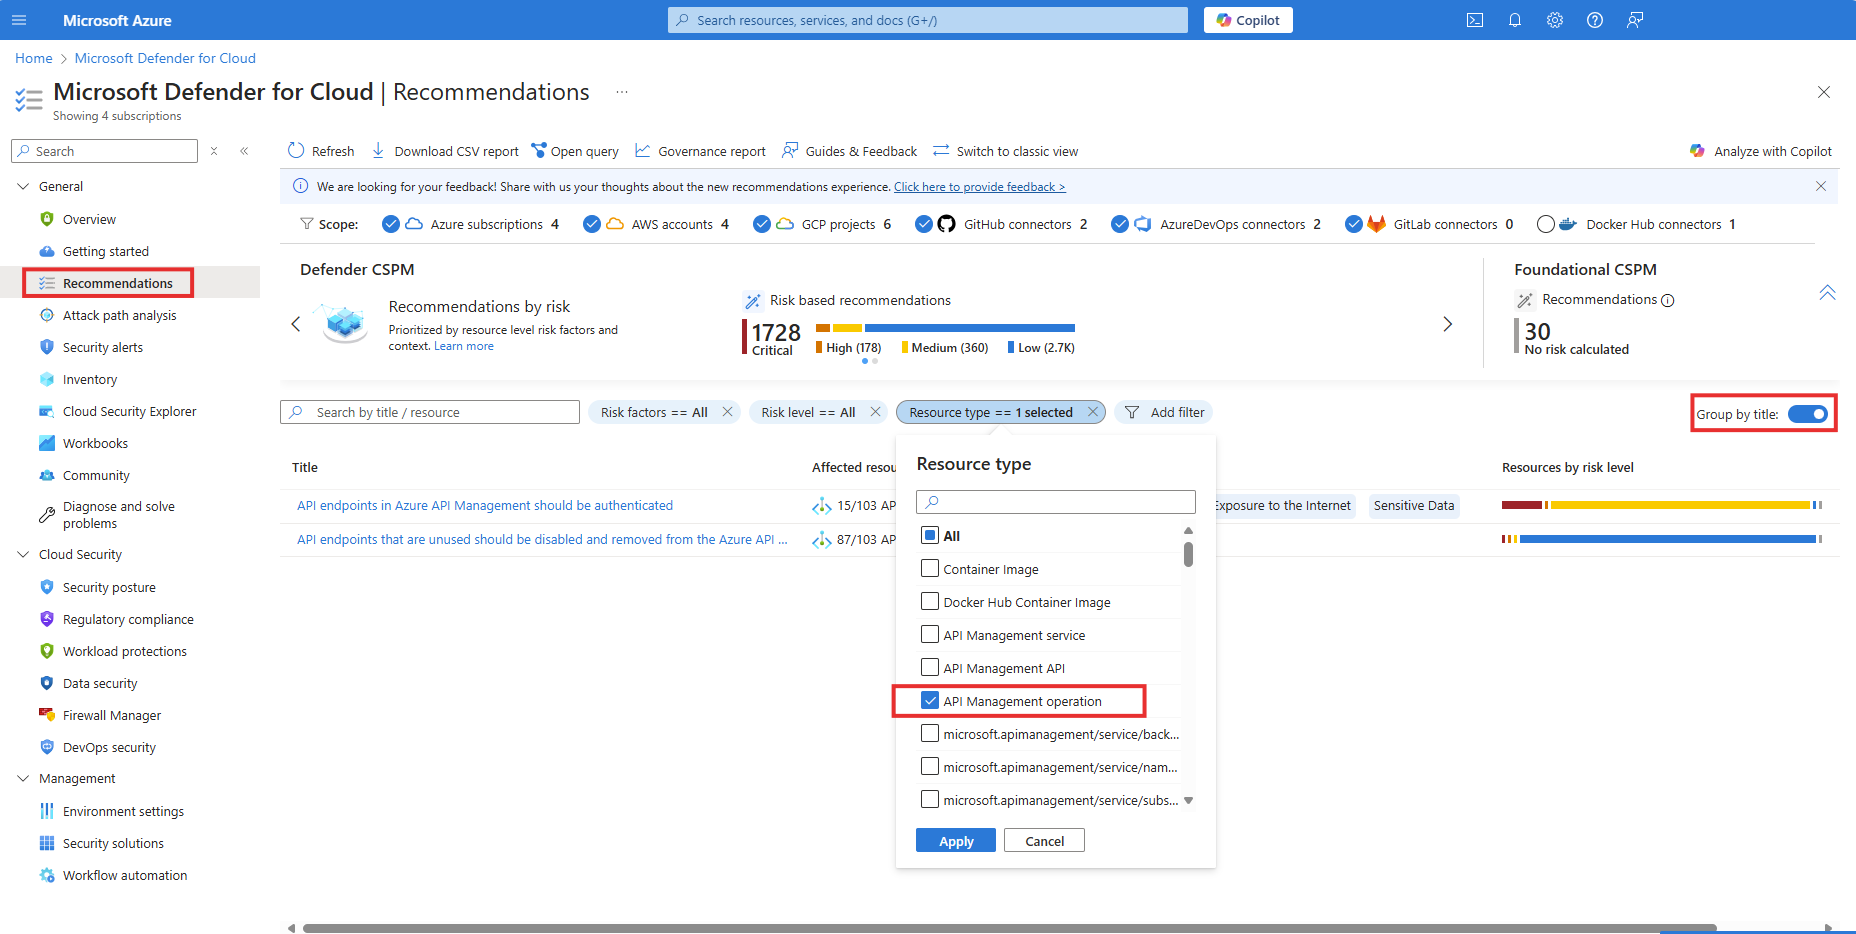Open Cloud Security Explorer
This screenshot has height=934, width=1856.
(x=129, y=411)
